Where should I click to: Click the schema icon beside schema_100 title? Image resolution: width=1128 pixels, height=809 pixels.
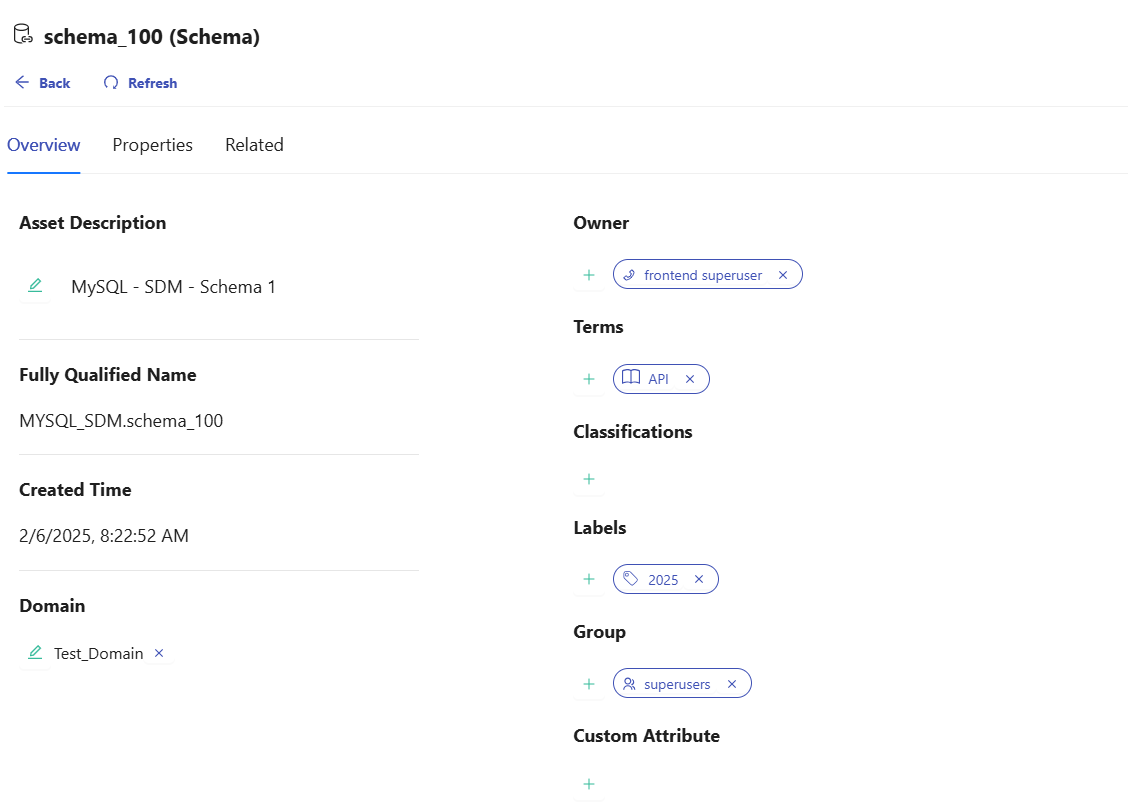coord(24,37)
